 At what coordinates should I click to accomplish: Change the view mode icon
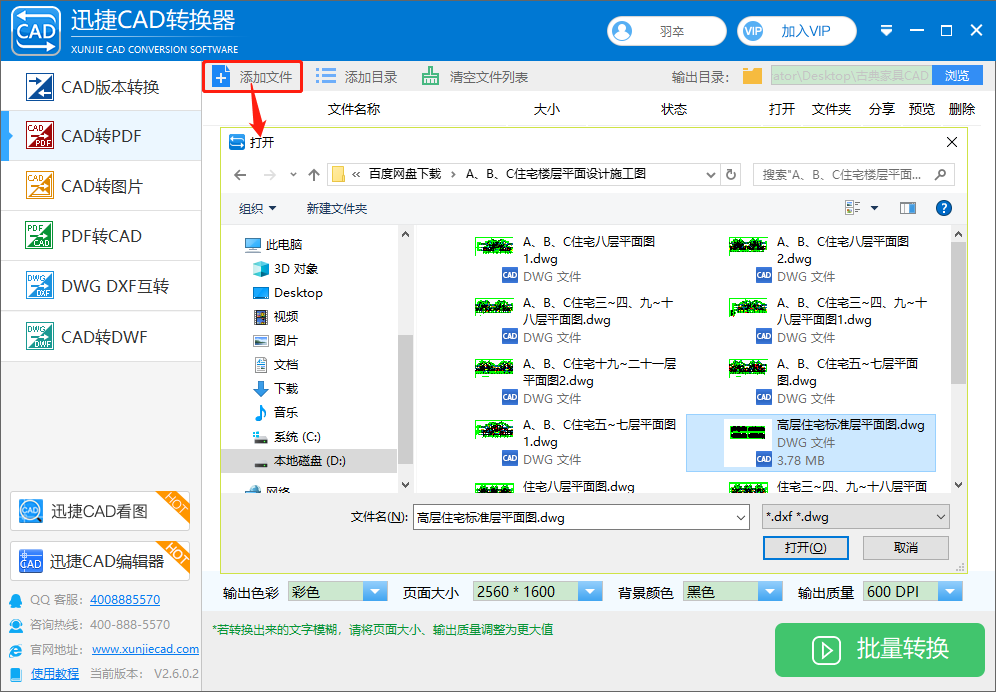(852, 208)
